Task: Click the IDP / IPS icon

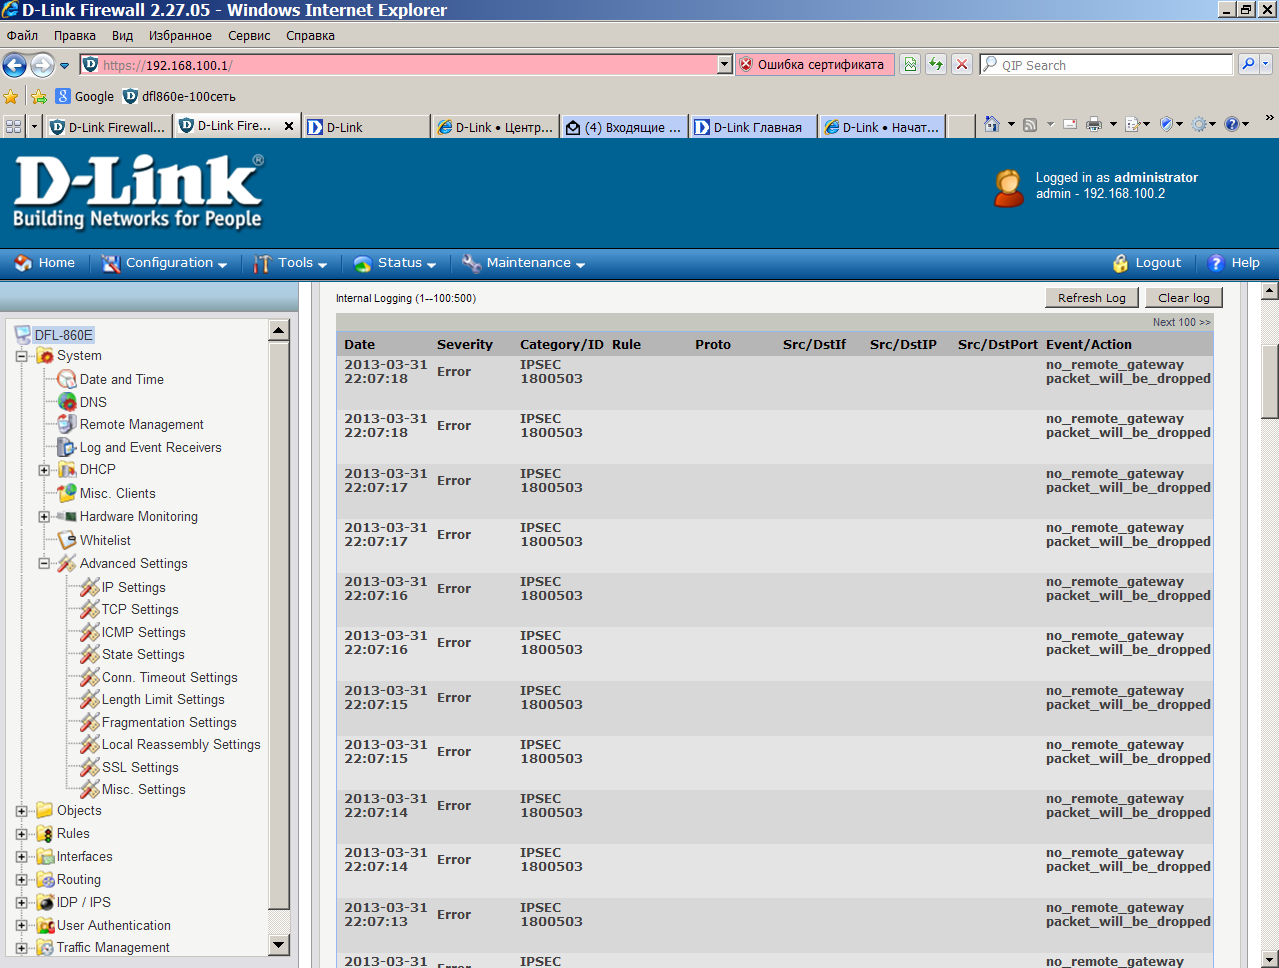Action: click(45, 902)
